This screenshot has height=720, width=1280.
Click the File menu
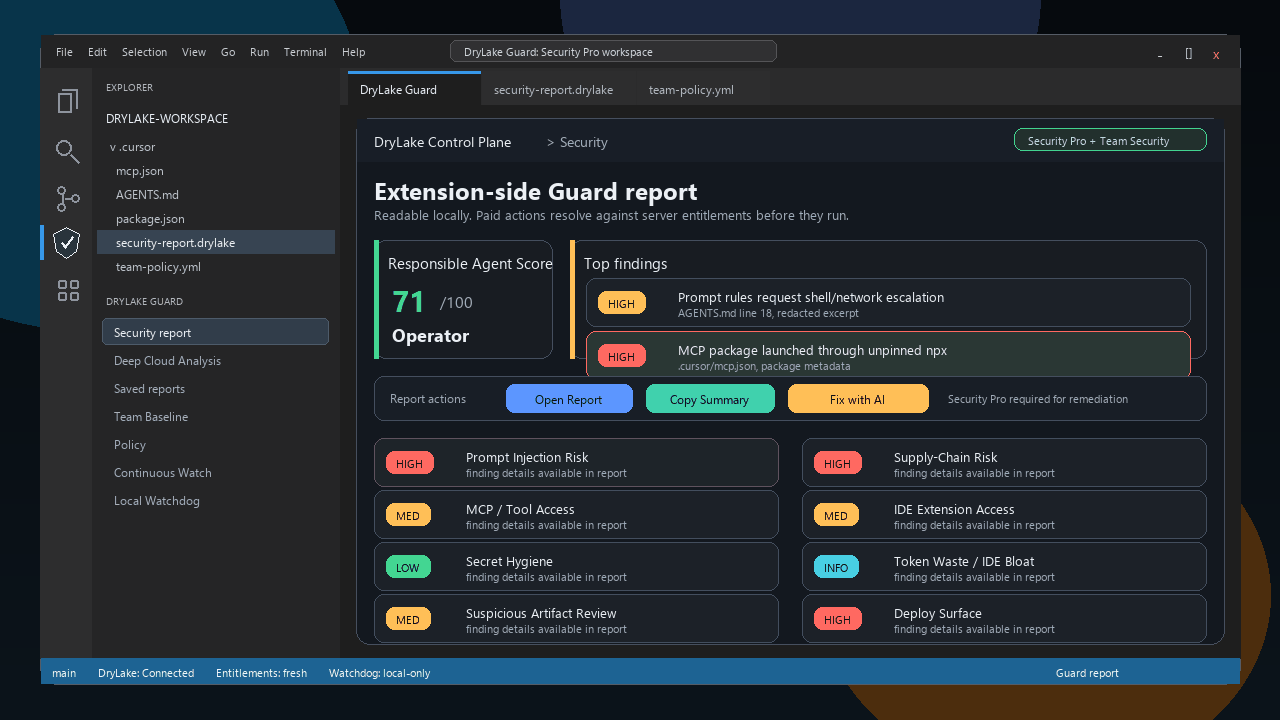point(64,52)
